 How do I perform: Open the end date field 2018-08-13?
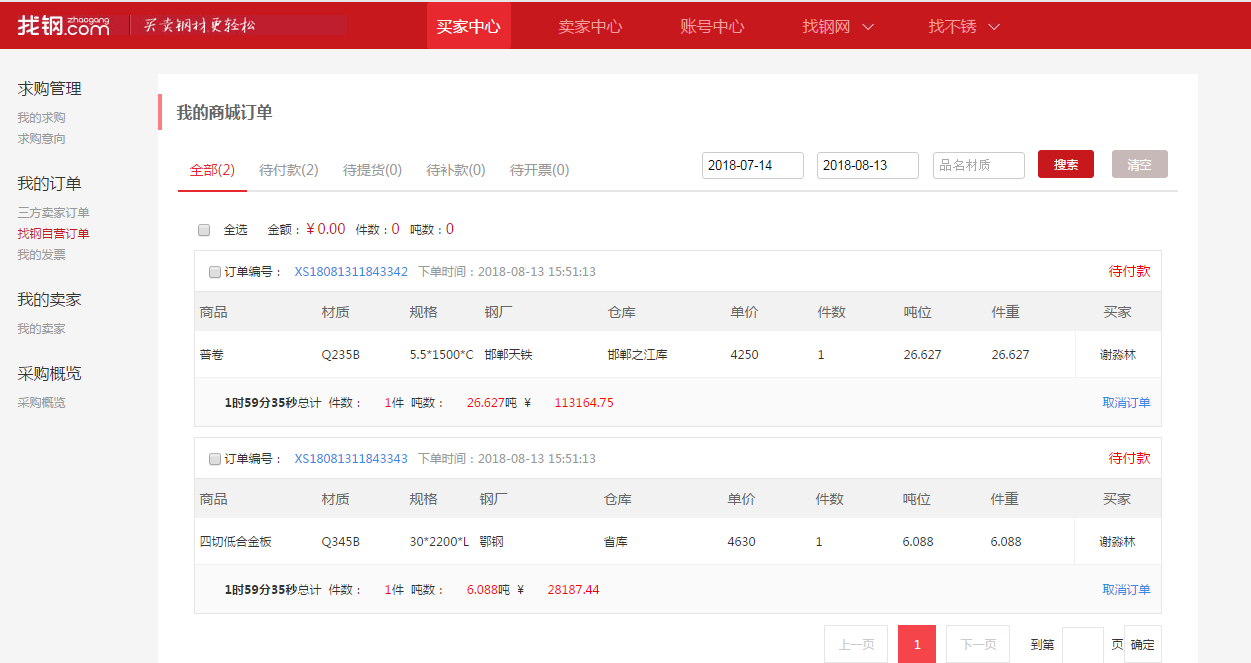(867, 165)
